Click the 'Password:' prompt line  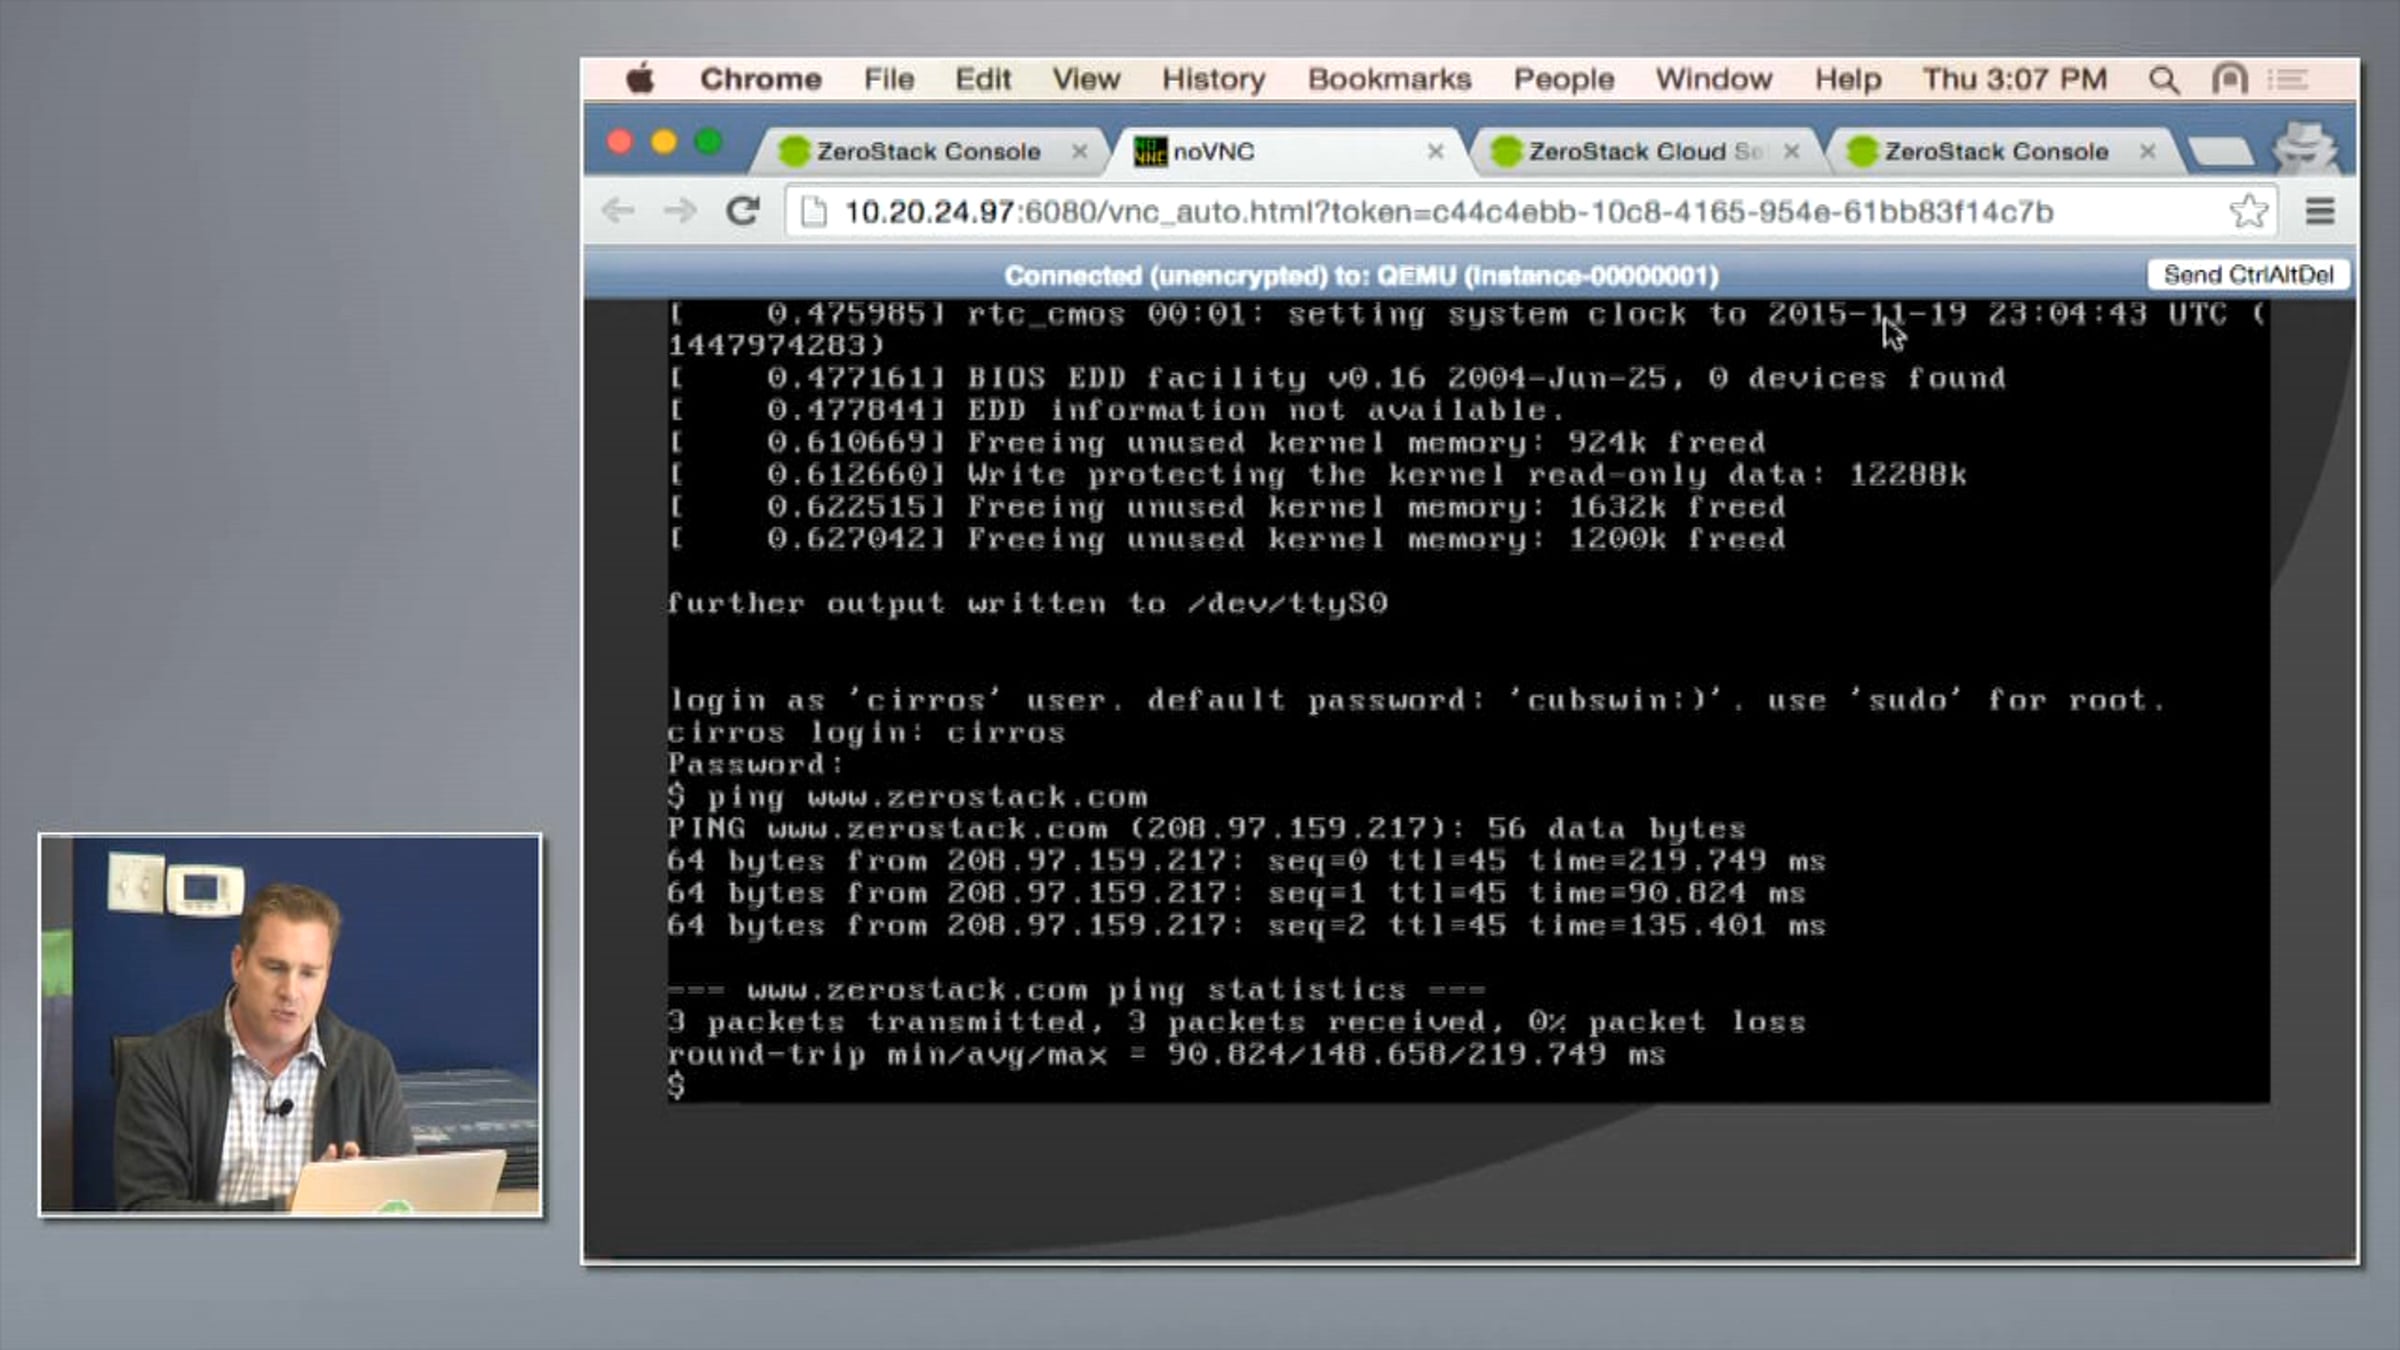click(x=756, y=765)
